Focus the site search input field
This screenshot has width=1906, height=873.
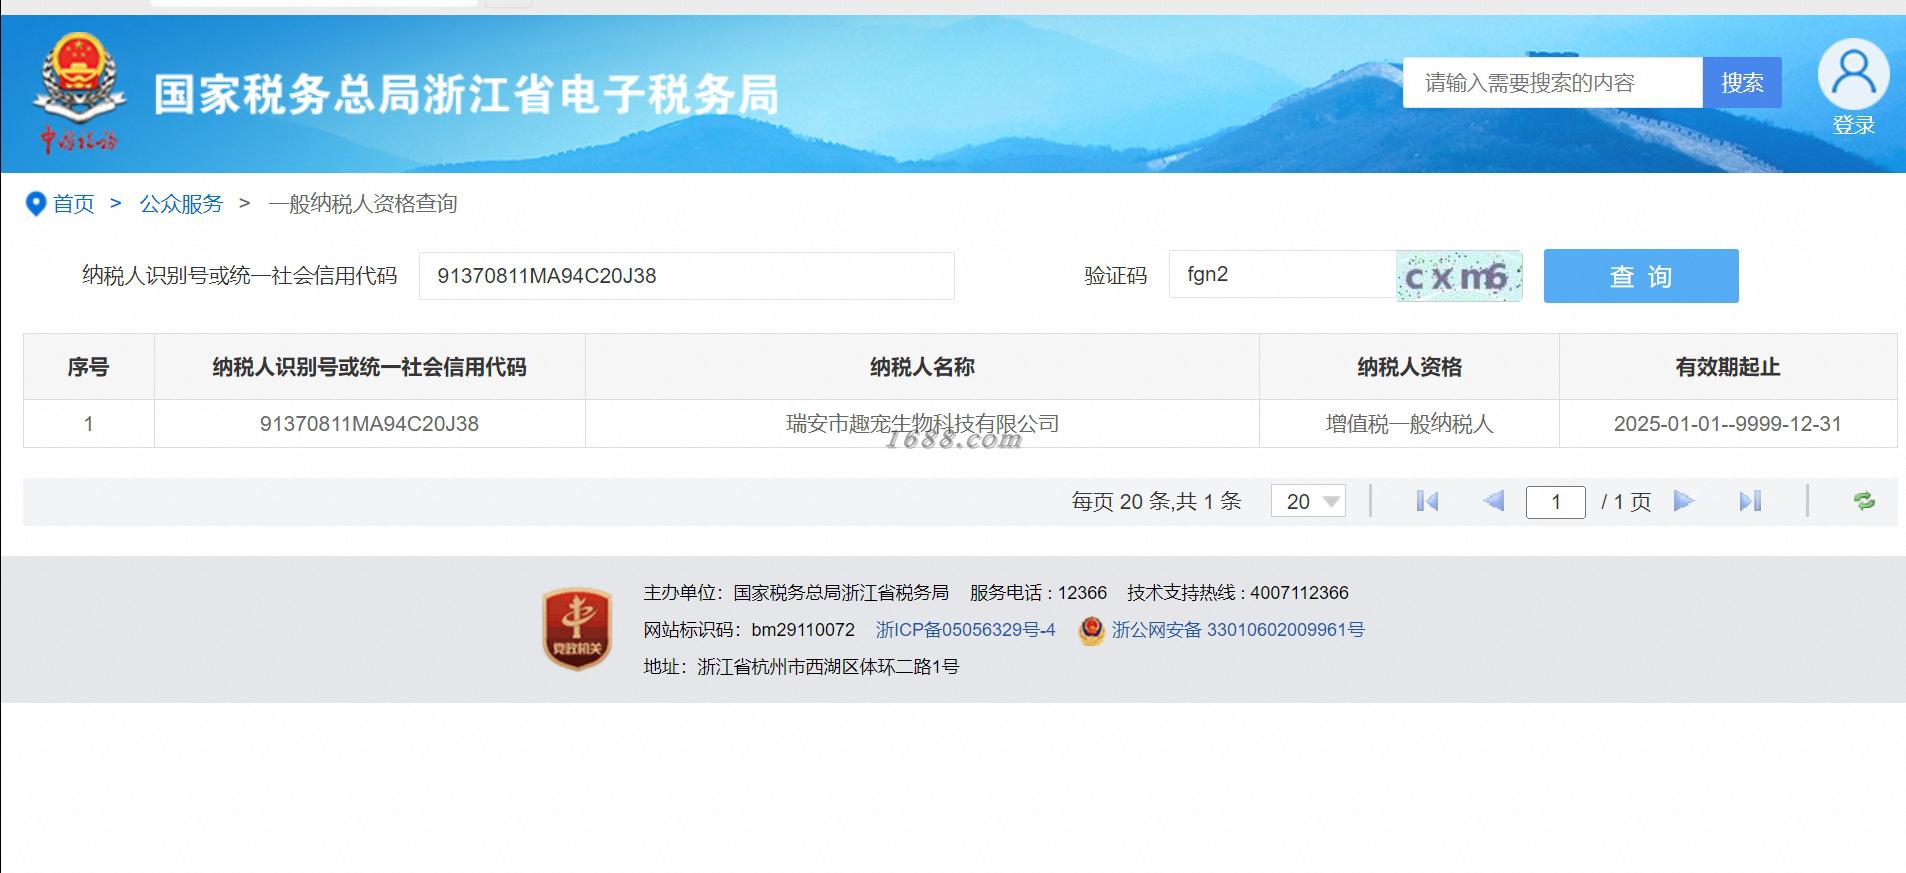[x=1553, y=83]
